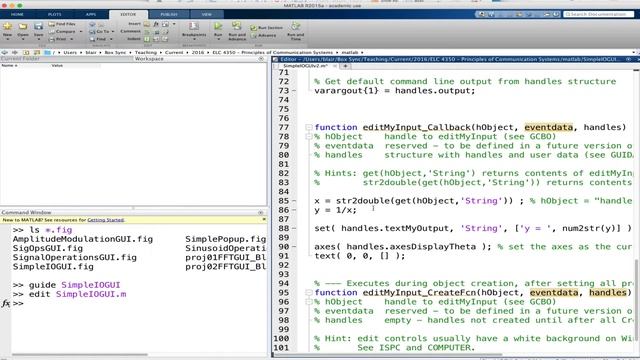
Task: Collapse the editMyInput_CreateFcn function fold
Action: tap(309, 293)
